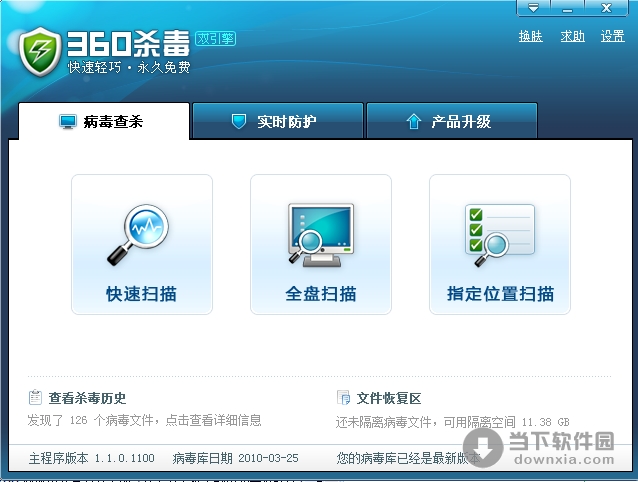Open 查看杀毒历史 scan history

(87, 398)
